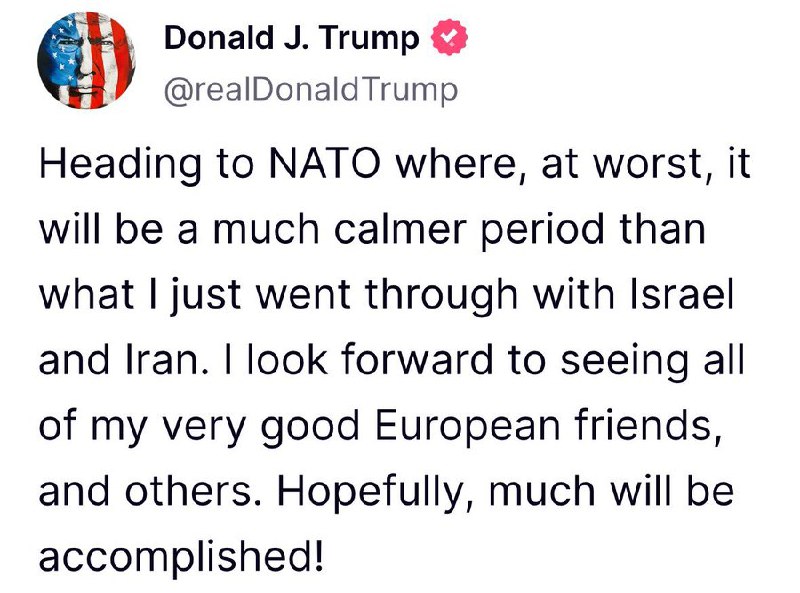Click the word Israel in the post

pos(682,294)
